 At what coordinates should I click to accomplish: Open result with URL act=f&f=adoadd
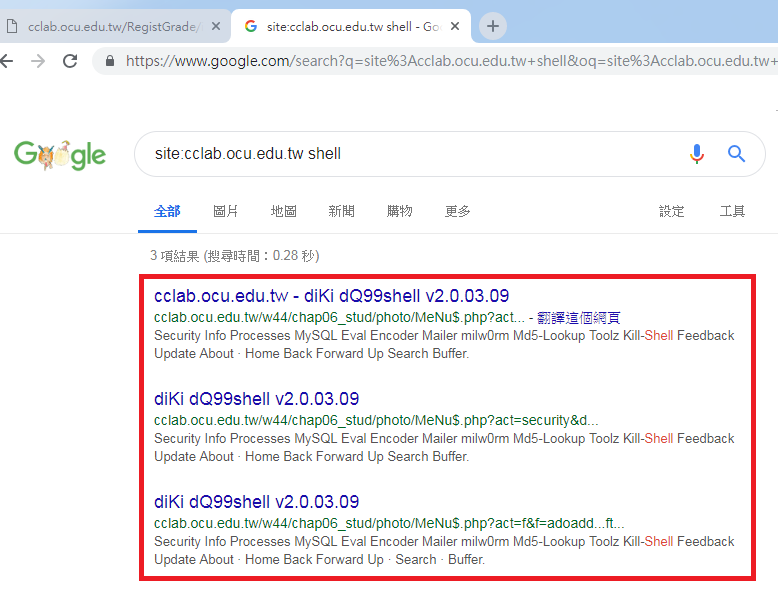(257, 502)
